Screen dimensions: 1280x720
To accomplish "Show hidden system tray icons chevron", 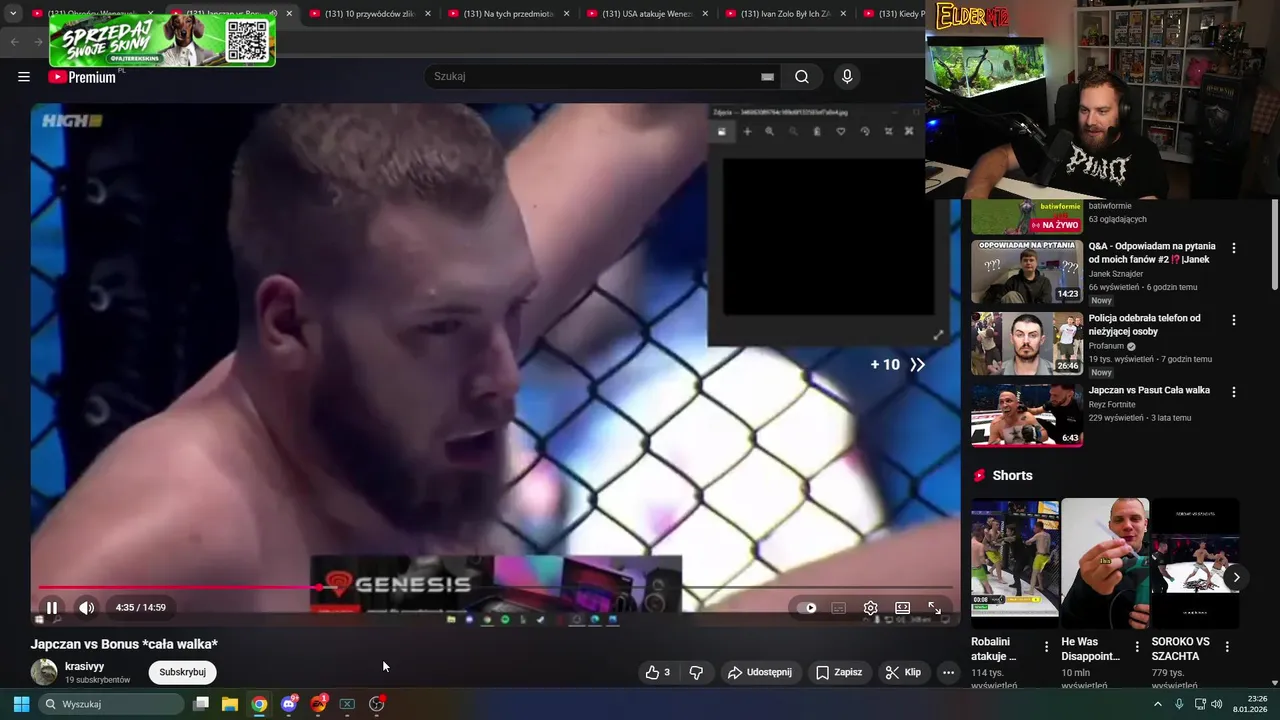I will (x=1158, y=704).
